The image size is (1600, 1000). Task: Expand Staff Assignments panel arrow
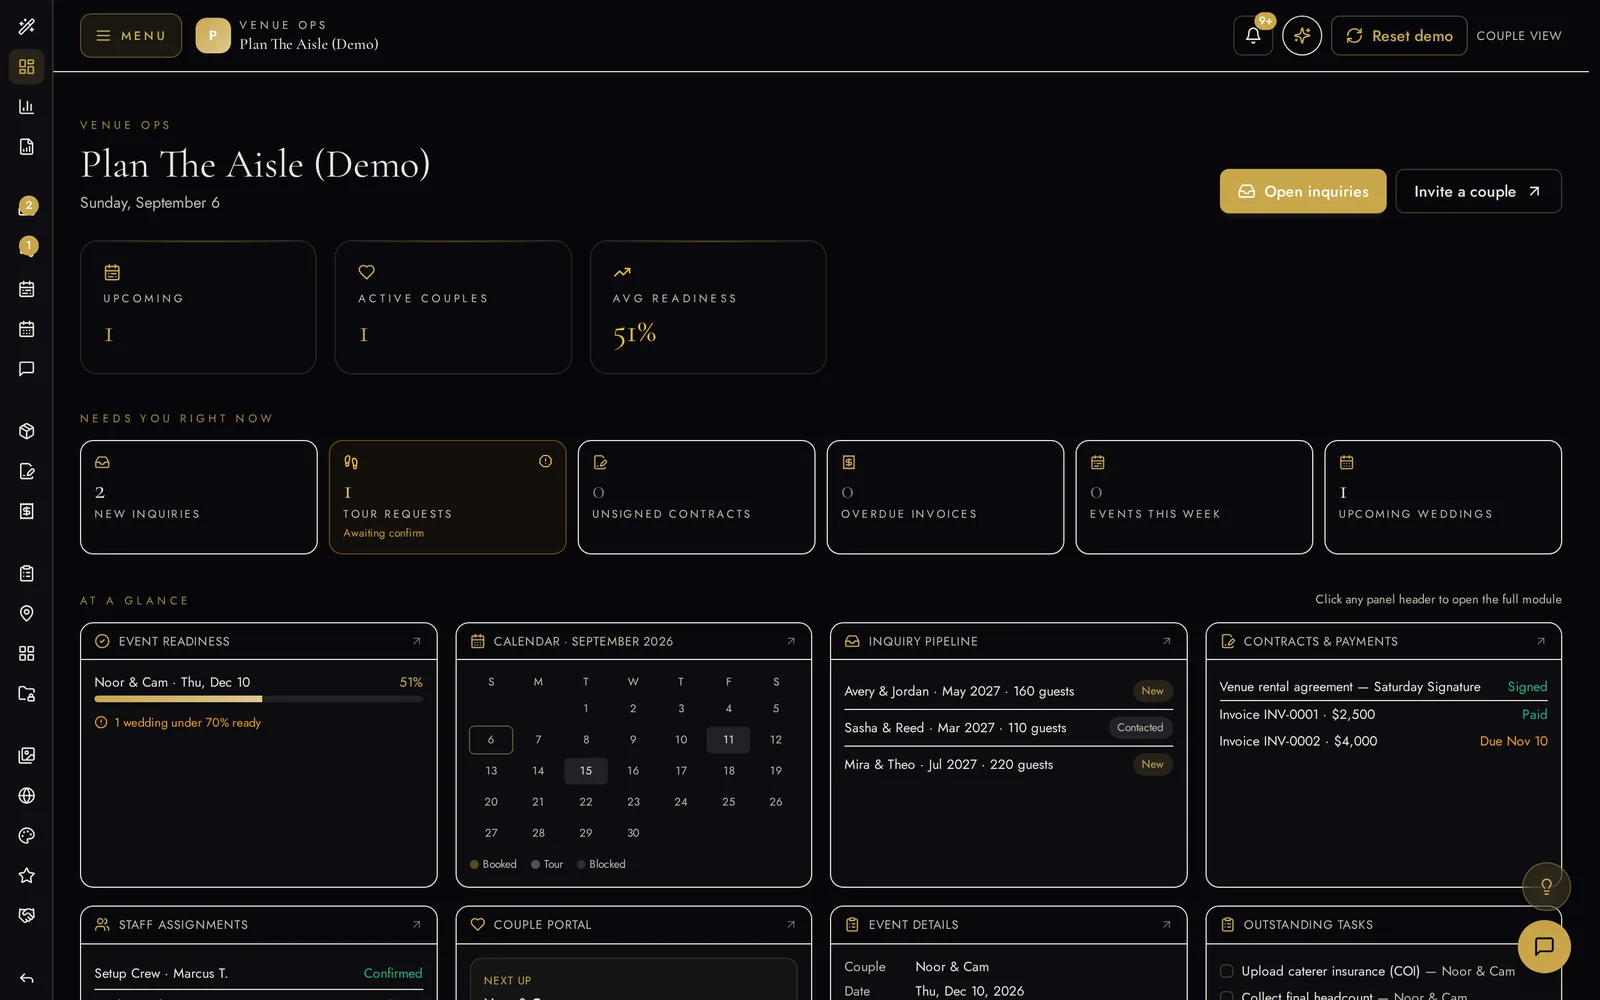click(417, 925)
